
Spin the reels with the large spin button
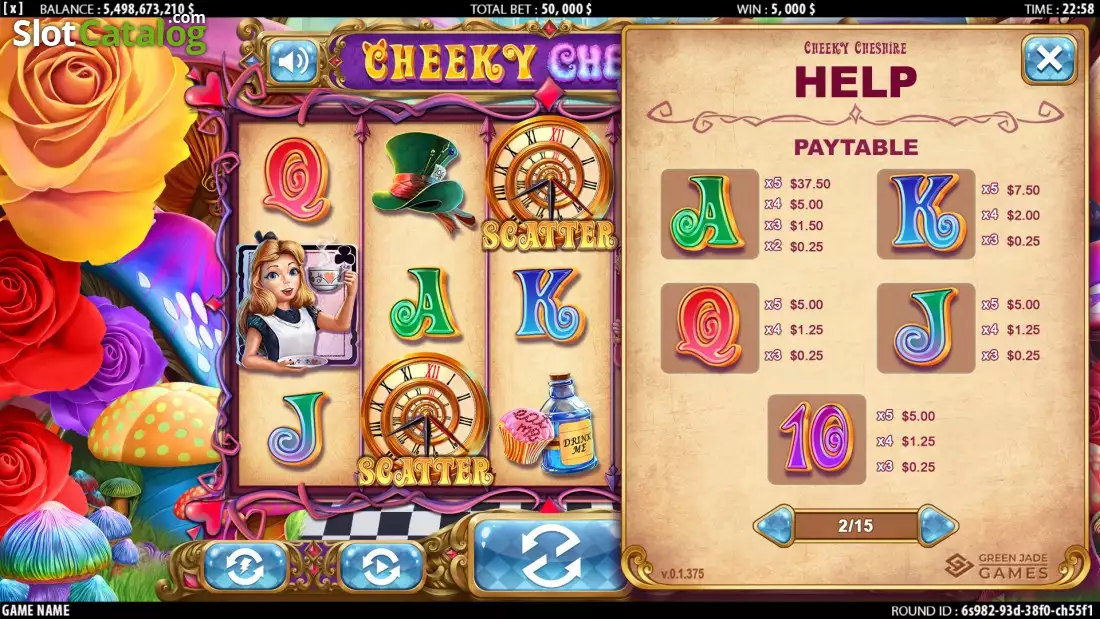547,558
